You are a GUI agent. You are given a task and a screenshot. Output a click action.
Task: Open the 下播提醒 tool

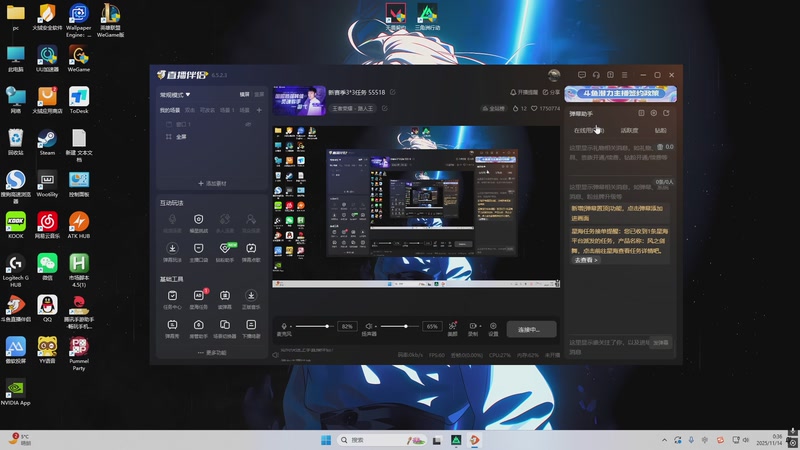(x=251, y=329)
